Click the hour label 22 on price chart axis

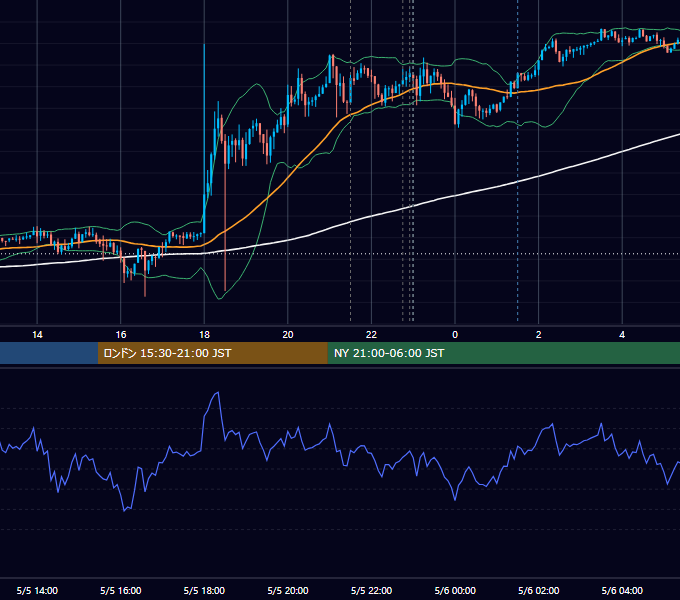(x=371, y=334)
